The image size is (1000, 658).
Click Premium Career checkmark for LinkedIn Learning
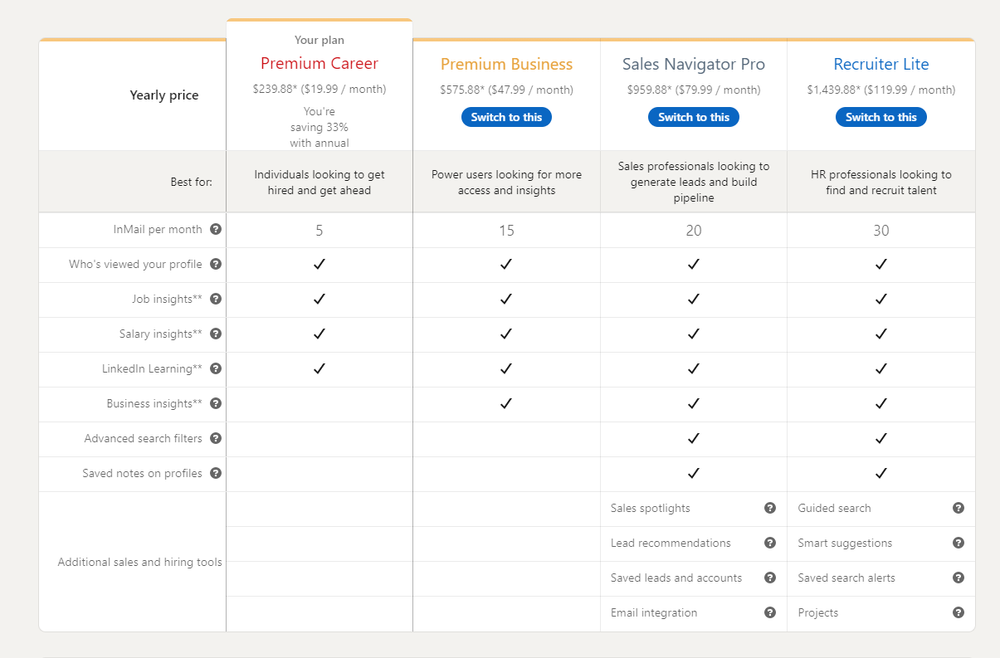320,369
